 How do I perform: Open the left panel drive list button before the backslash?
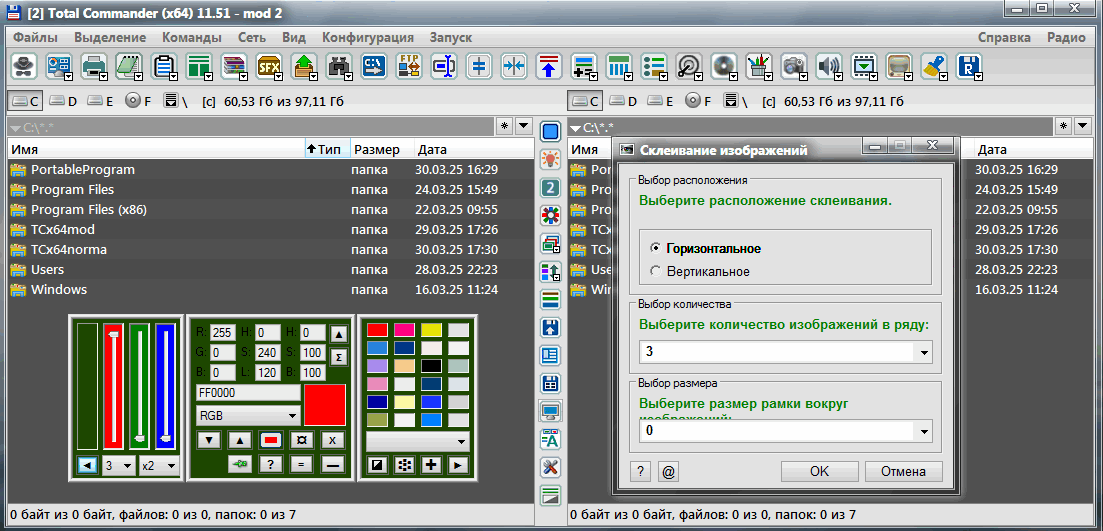[170, 101]
